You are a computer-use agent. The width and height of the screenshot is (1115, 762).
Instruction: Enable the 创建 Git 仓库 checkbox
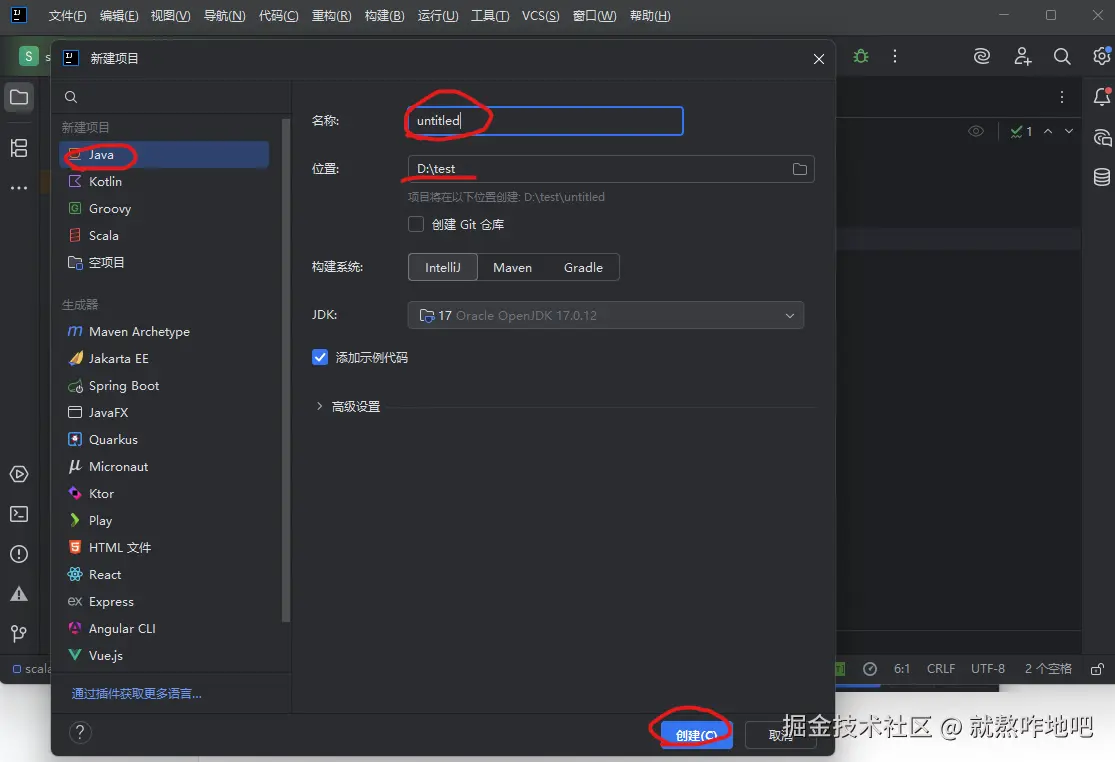click(x=416, y=224)
